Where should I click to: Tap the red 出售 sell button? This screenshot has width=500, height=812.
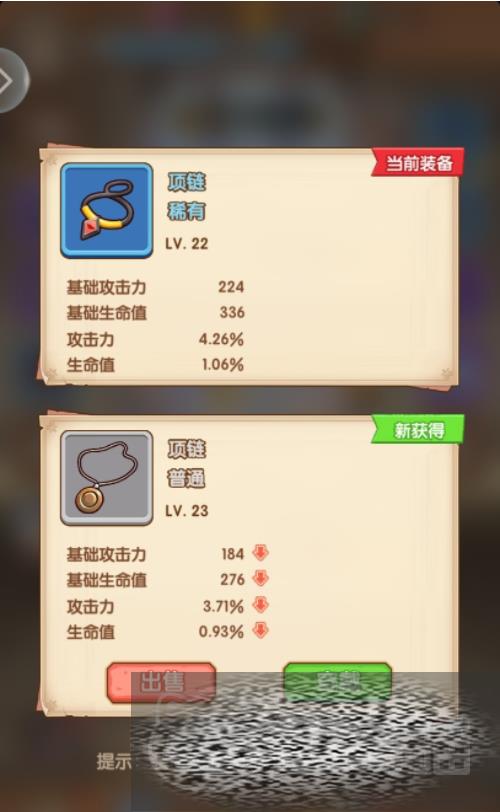(161, 683)
